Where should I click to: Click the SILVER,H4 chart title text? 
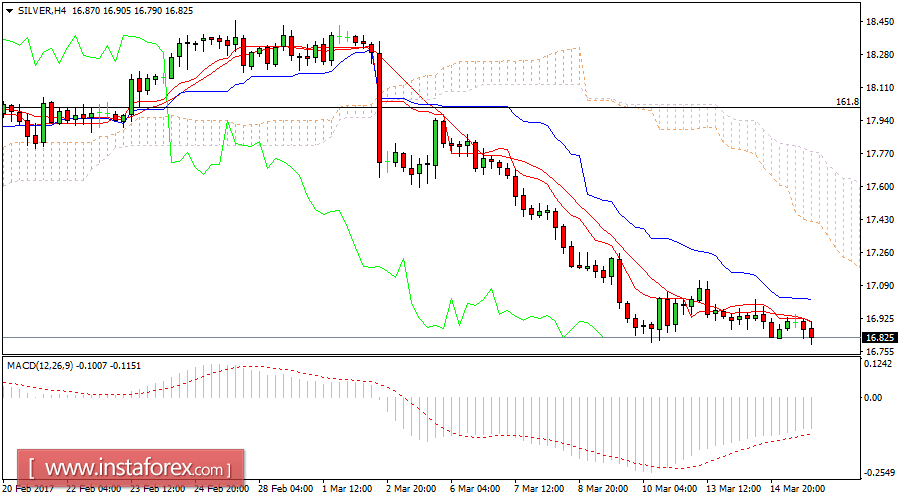(x=42, y=11)
